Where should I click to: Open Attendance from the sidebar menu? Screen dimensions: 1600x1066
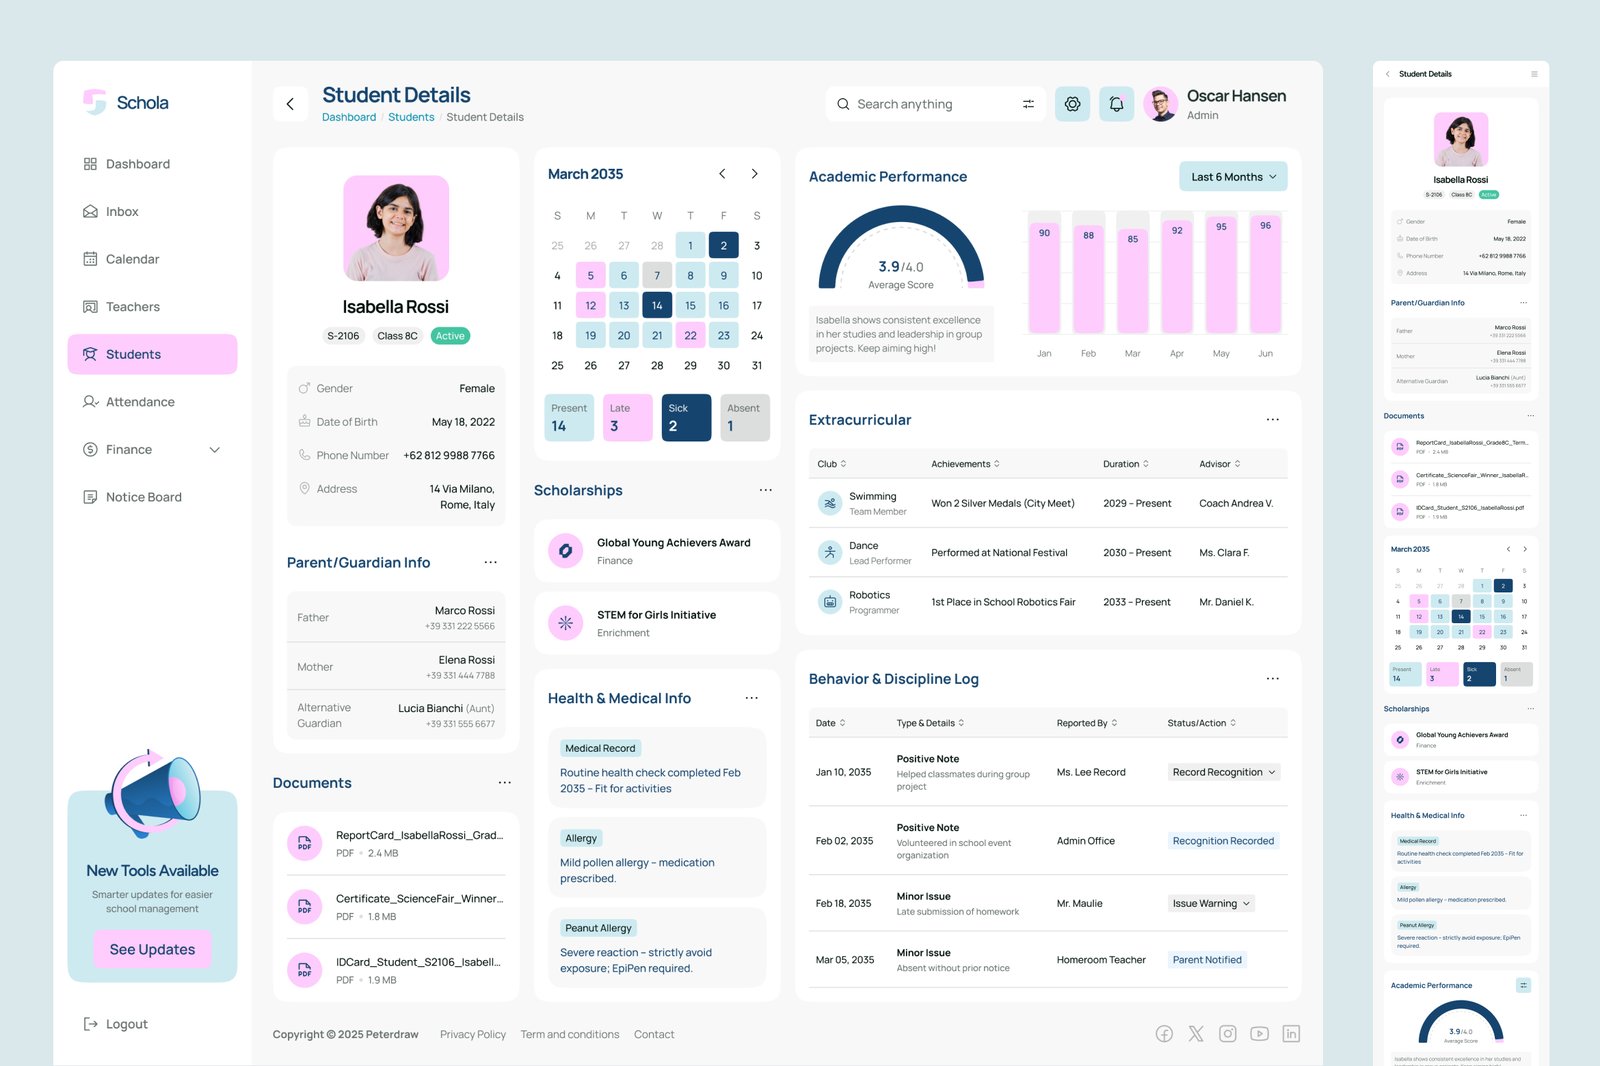pyautogui.click(x=140, y=401)
